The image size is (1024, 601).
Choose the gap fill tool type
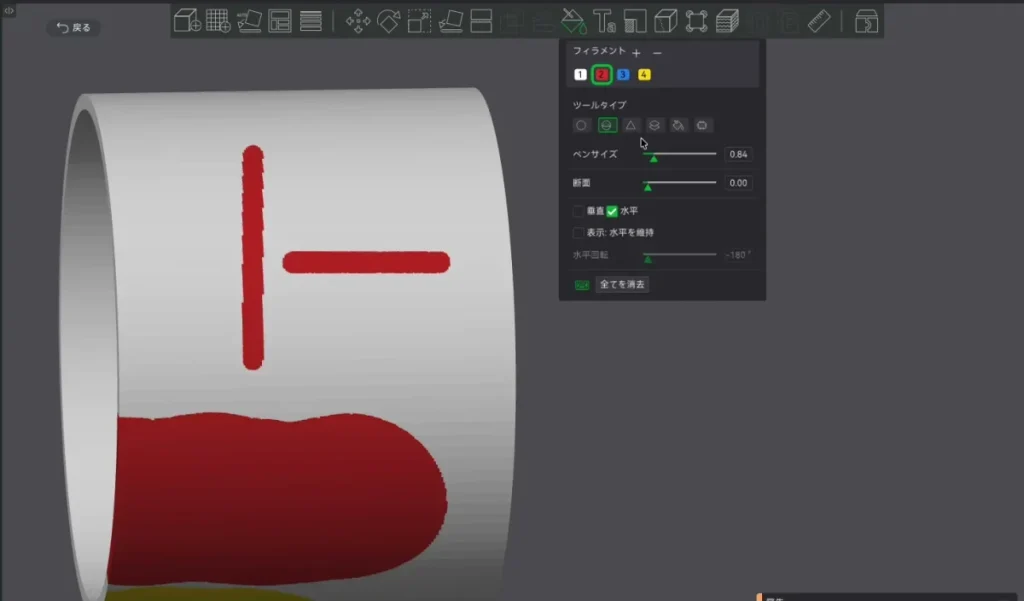[x=702, y=125]
